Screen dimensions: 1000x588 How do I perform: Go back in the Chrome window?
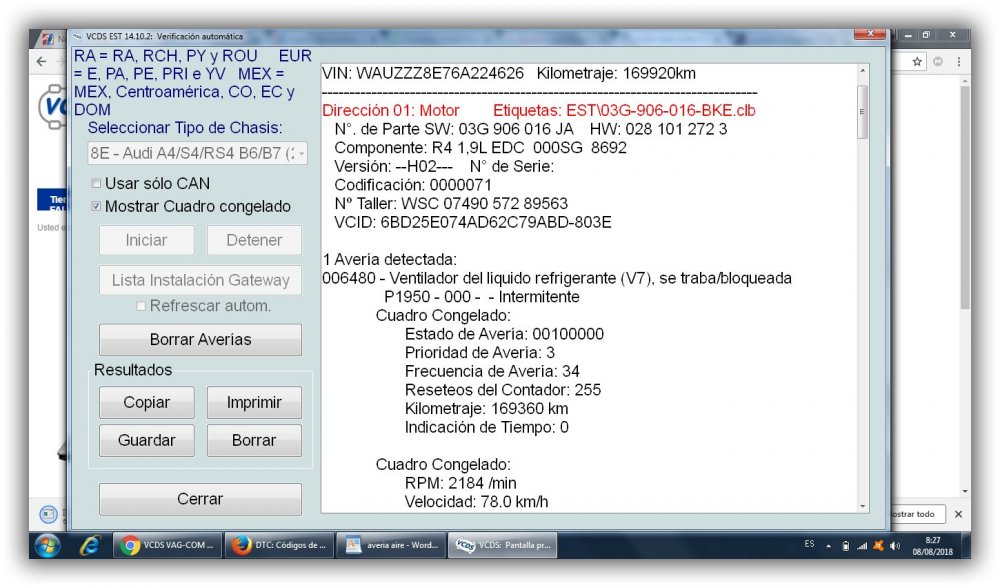click(x=41, y=62)
